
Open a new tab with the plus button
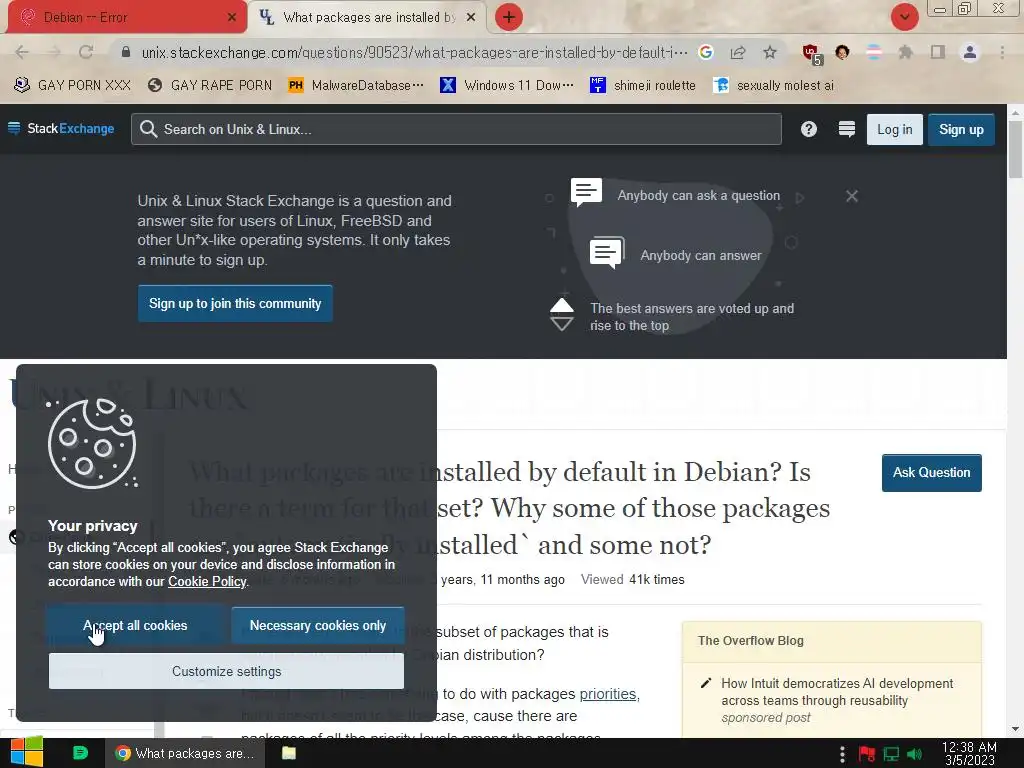point(509,17)
